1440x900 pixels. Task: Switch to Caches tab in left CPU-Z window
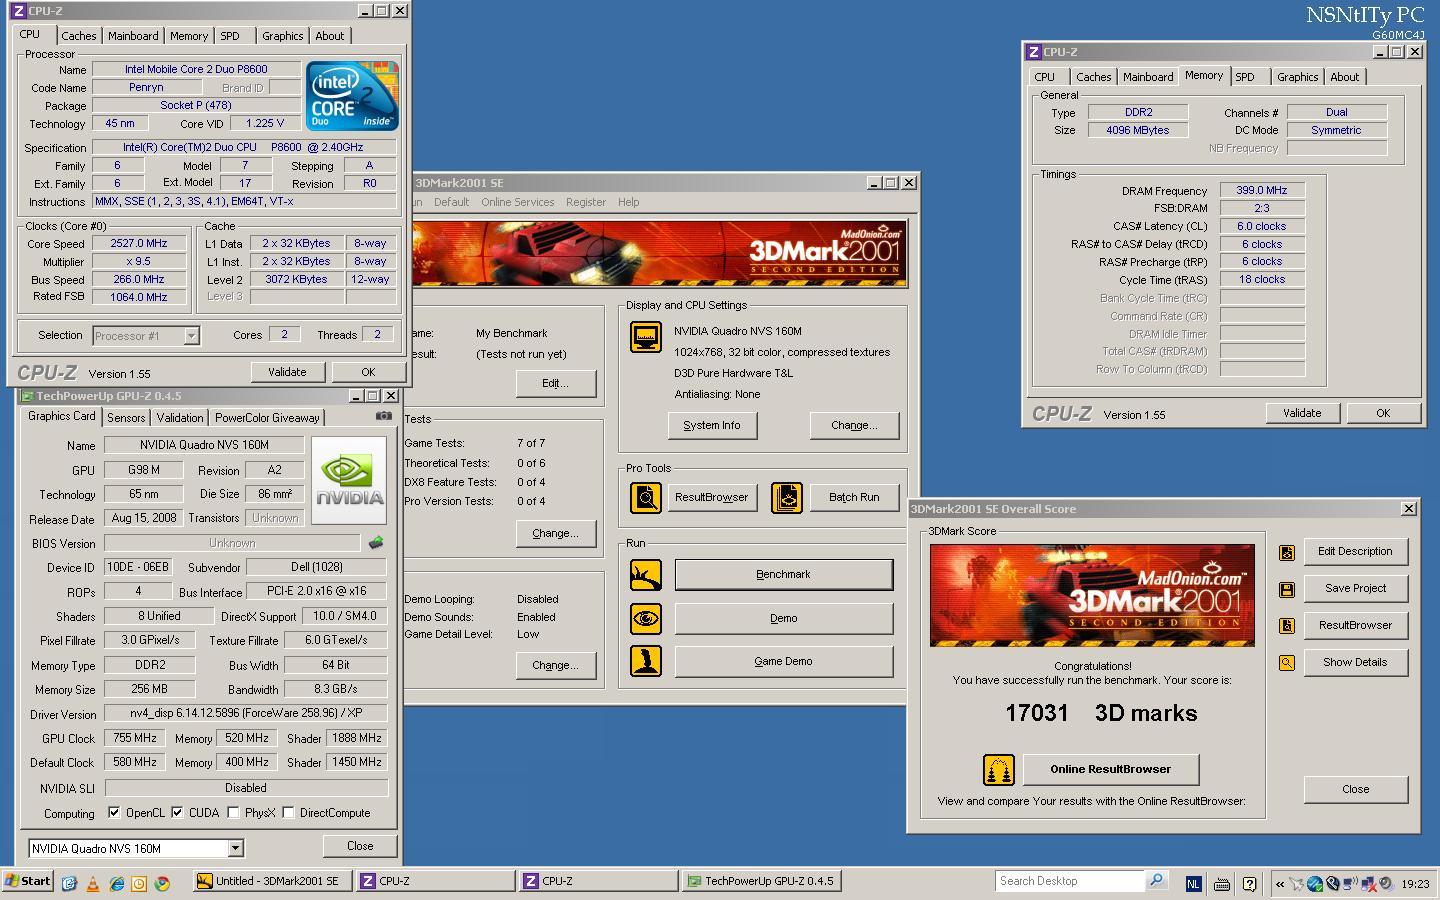tap(79, 36)
